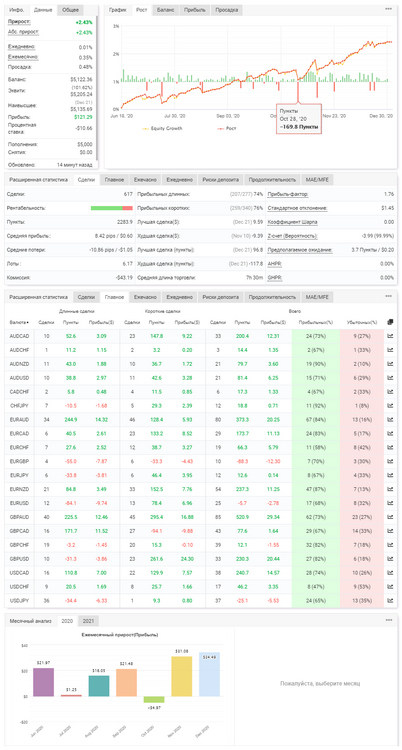Click Nov 2020 yellow monthly bar
The width and height of the screenshot is (402, 750).
pos(181,676)
